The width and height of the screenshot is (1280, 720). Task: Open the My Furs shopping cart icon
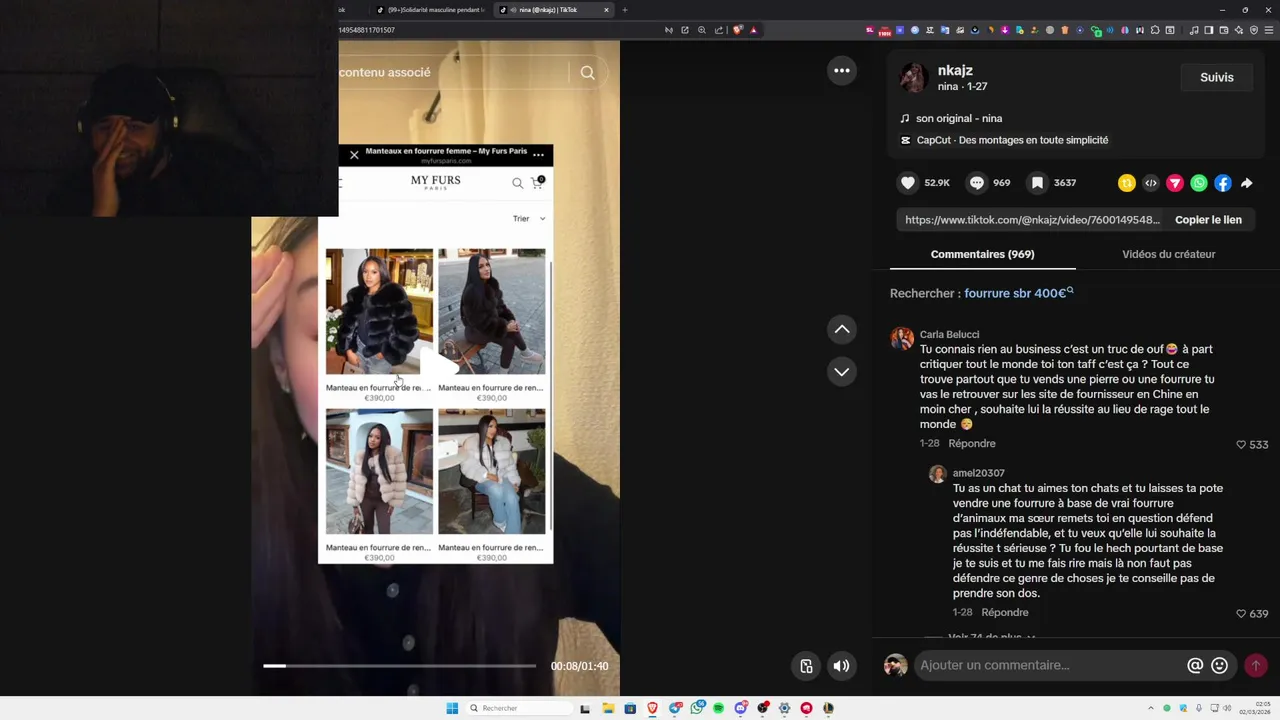(x=537, y=182)
